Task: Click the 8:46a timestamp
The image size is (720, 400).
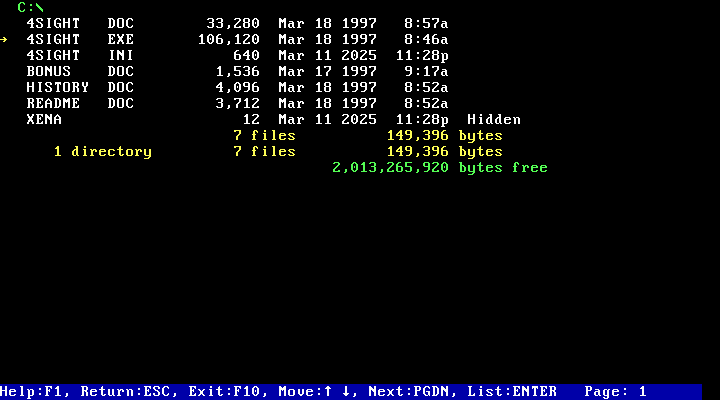Action: tap(427, 39)
